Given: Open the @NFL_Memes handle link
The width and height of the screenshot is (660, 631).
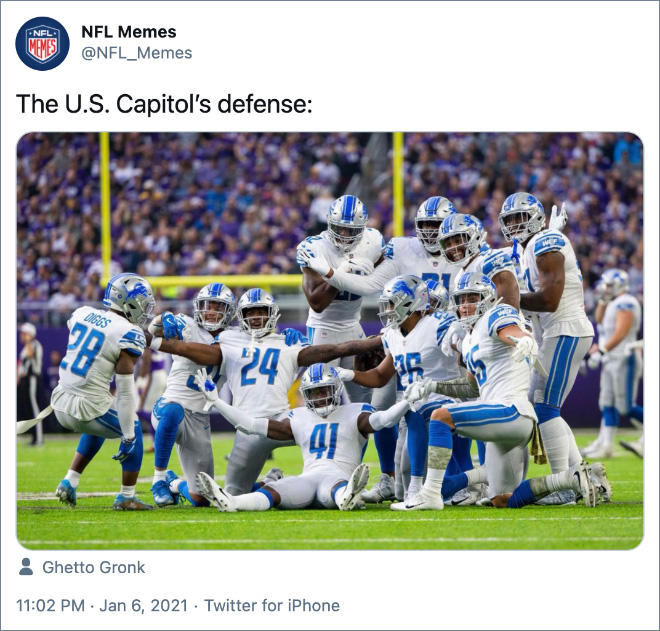Looking at the screenshot, I should click(137, 53).
